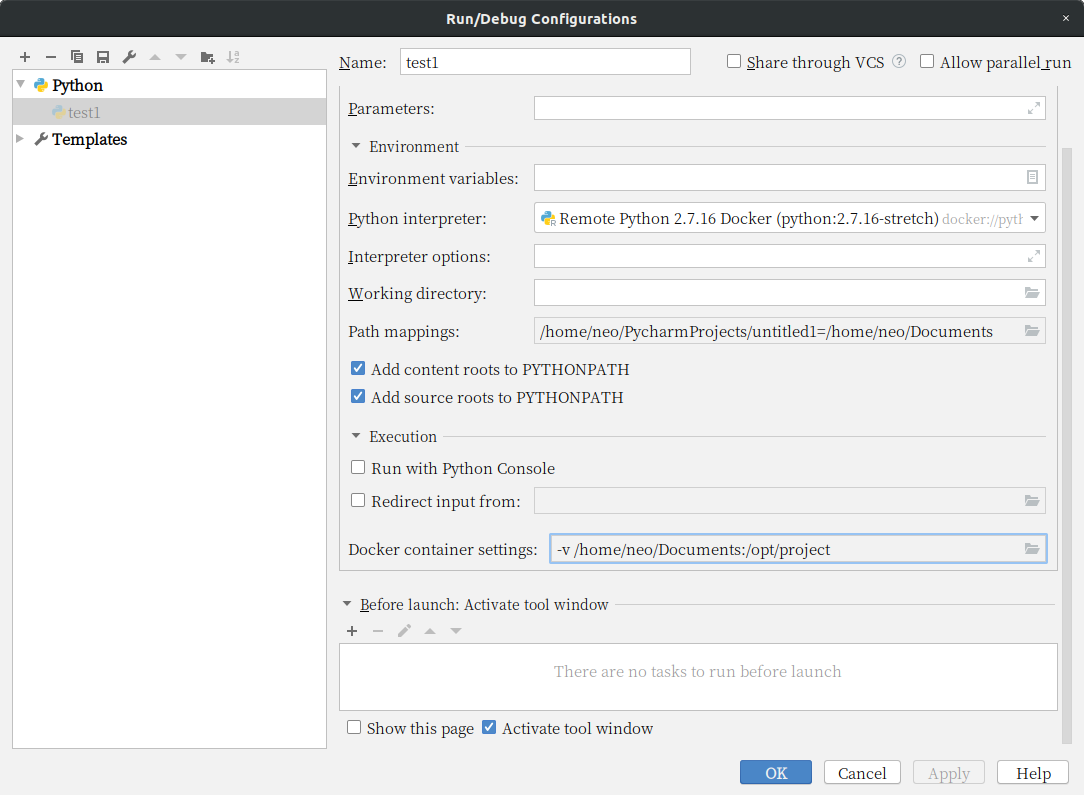
Task: Click the Cancel button
Action: click(x=862, y=773)
